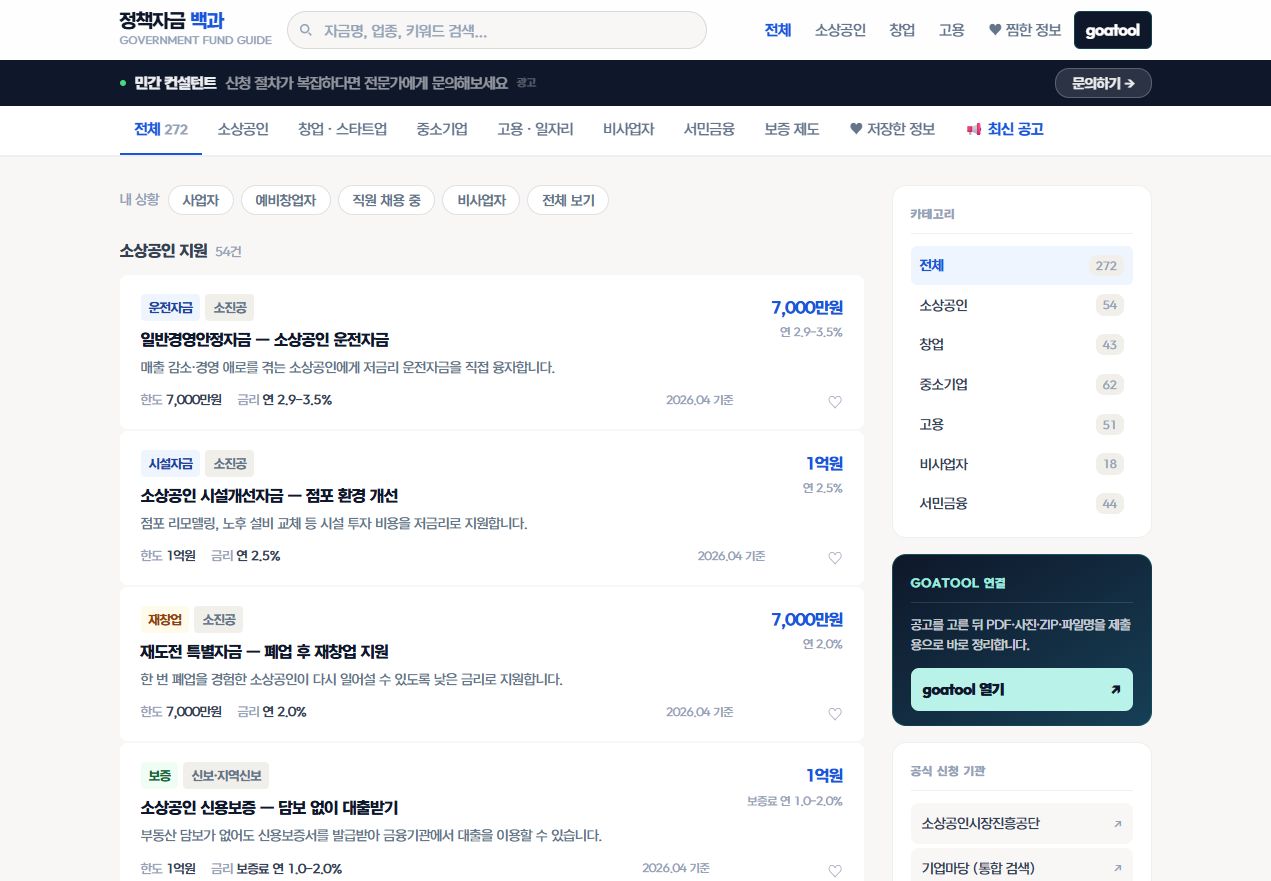Open 소상공인 신용보증 — 담보 없이 대출받기
Viewport: 1271px width, 881px height.
270,808
